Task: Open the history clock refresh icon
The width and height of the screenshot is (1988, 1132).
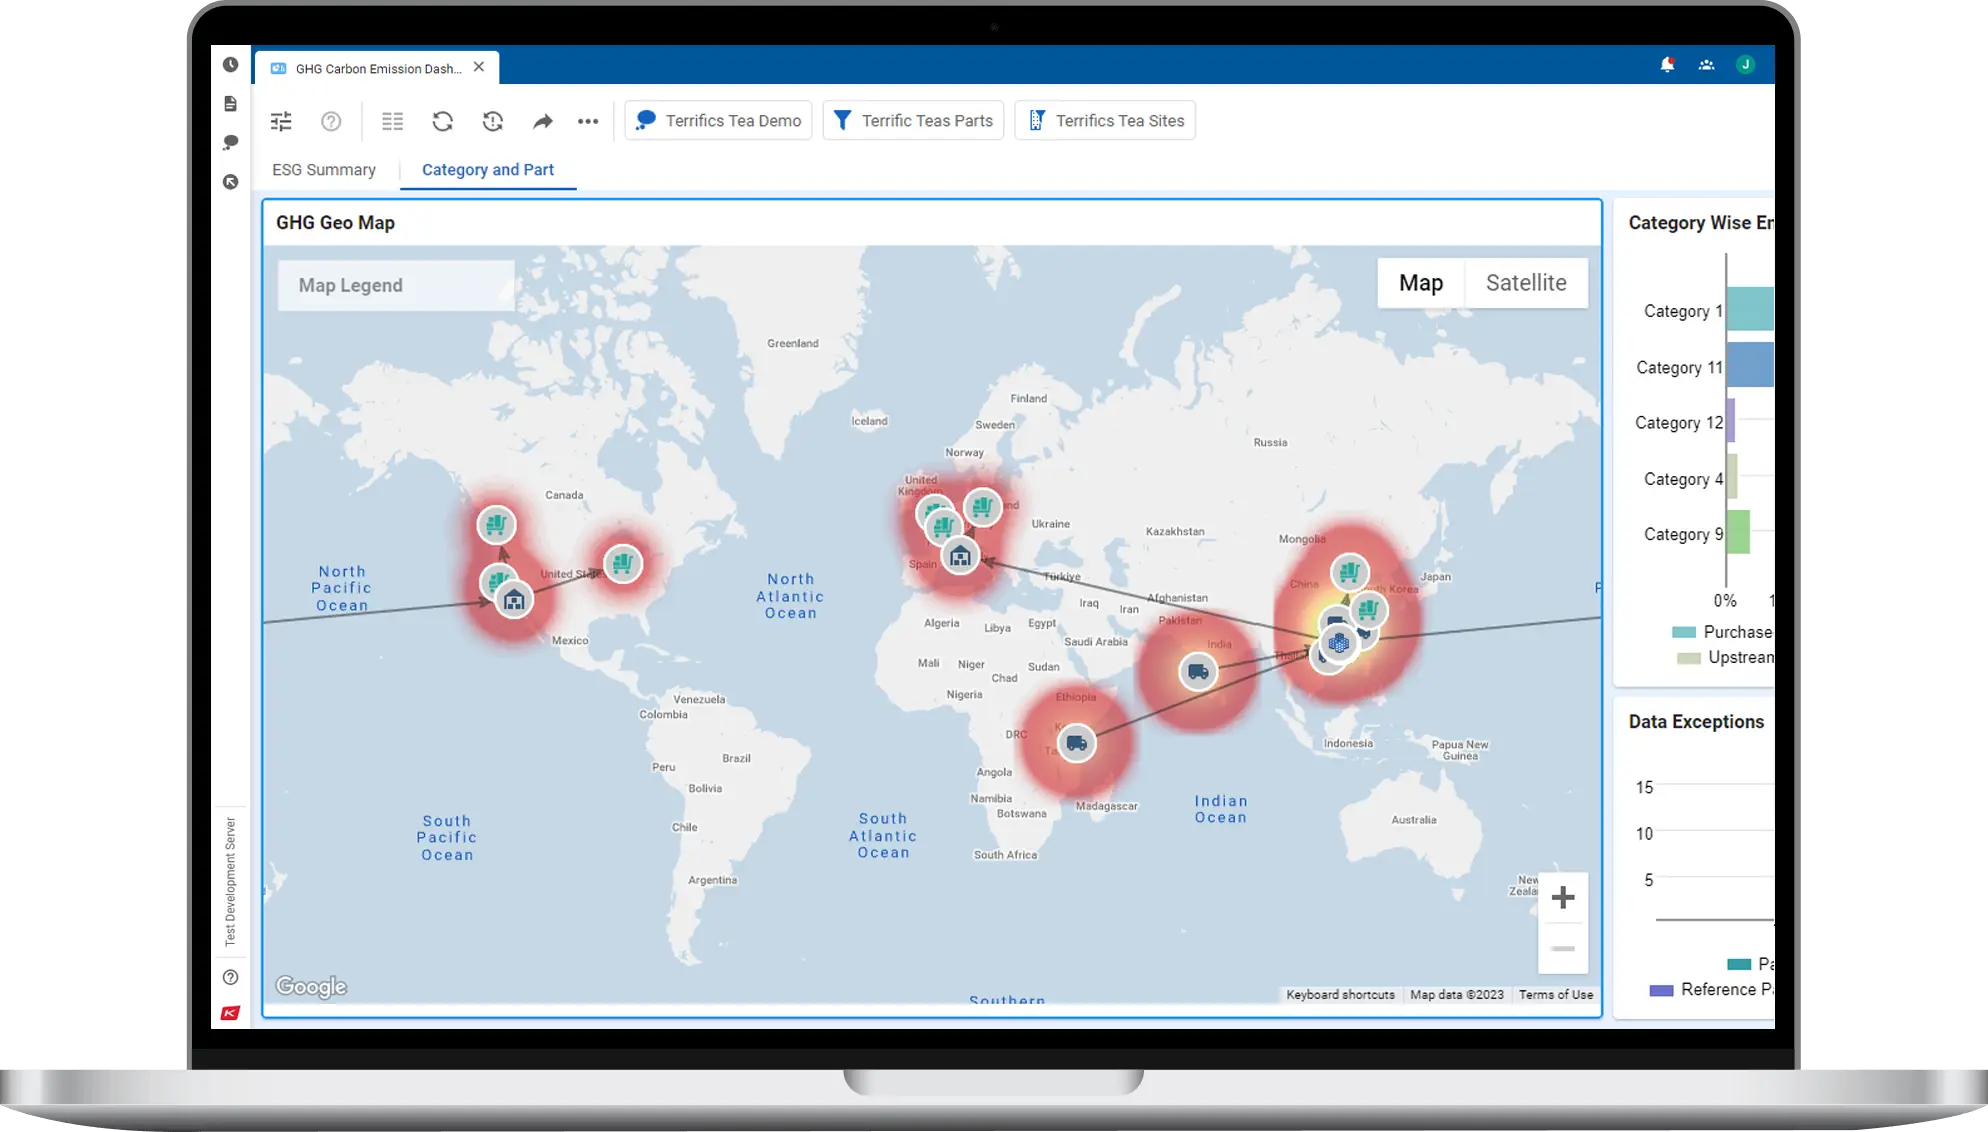Action: 493,121
